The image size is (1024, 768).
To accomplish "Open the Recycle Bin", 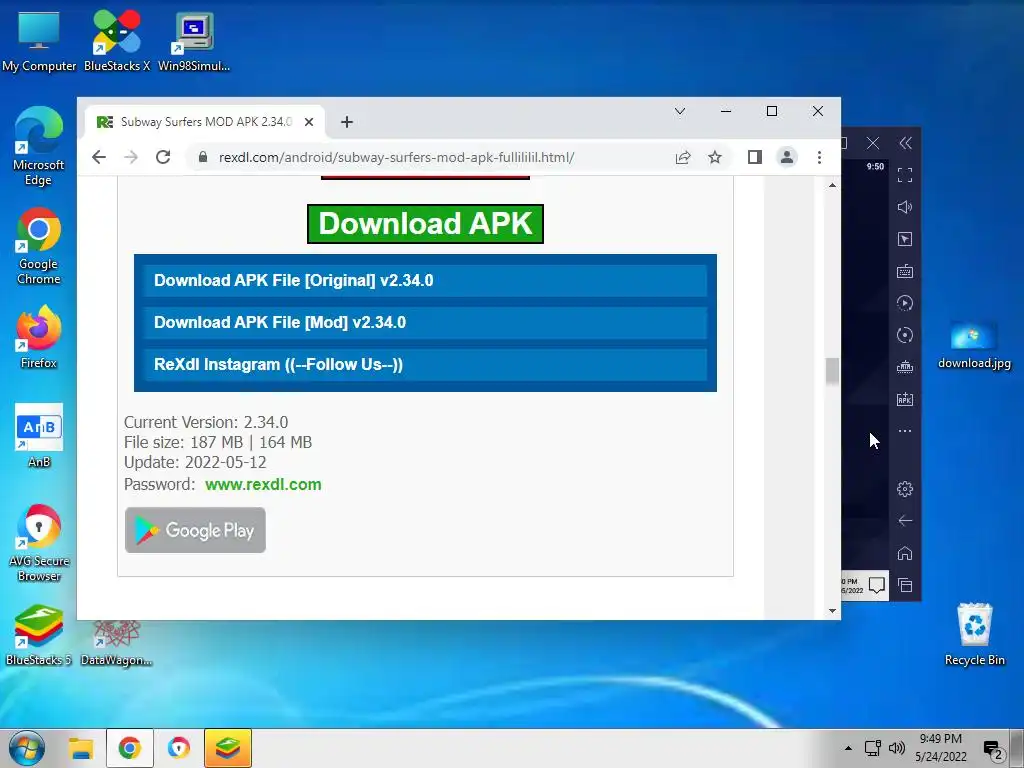I will click(x=974, y=635).
